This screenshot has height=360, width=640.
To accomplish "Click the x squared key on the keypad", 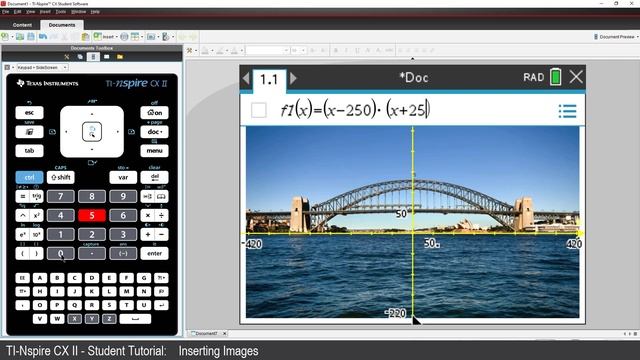I will pyautogui.click(x=37, y=215).
